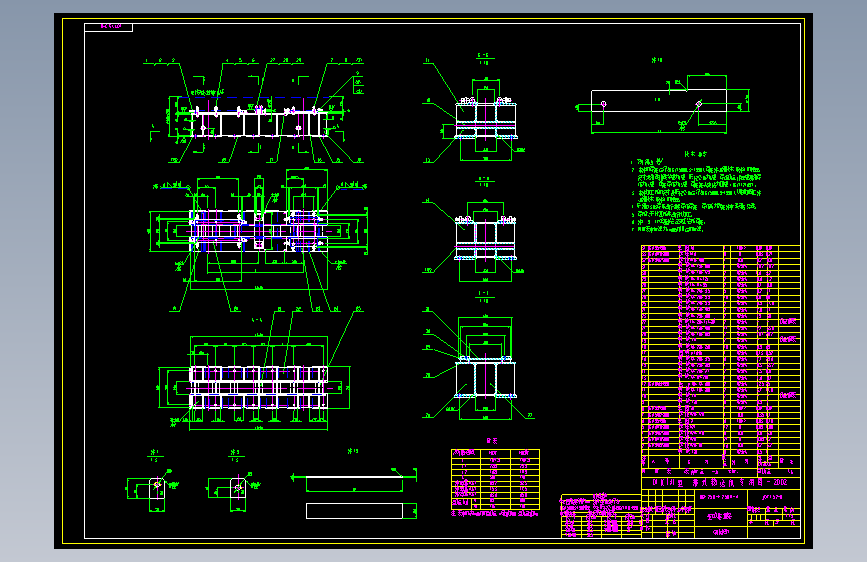This screenshot has width=867, height=562.
Task: Select the middle plan view on the left side
Action: [259, 241]
